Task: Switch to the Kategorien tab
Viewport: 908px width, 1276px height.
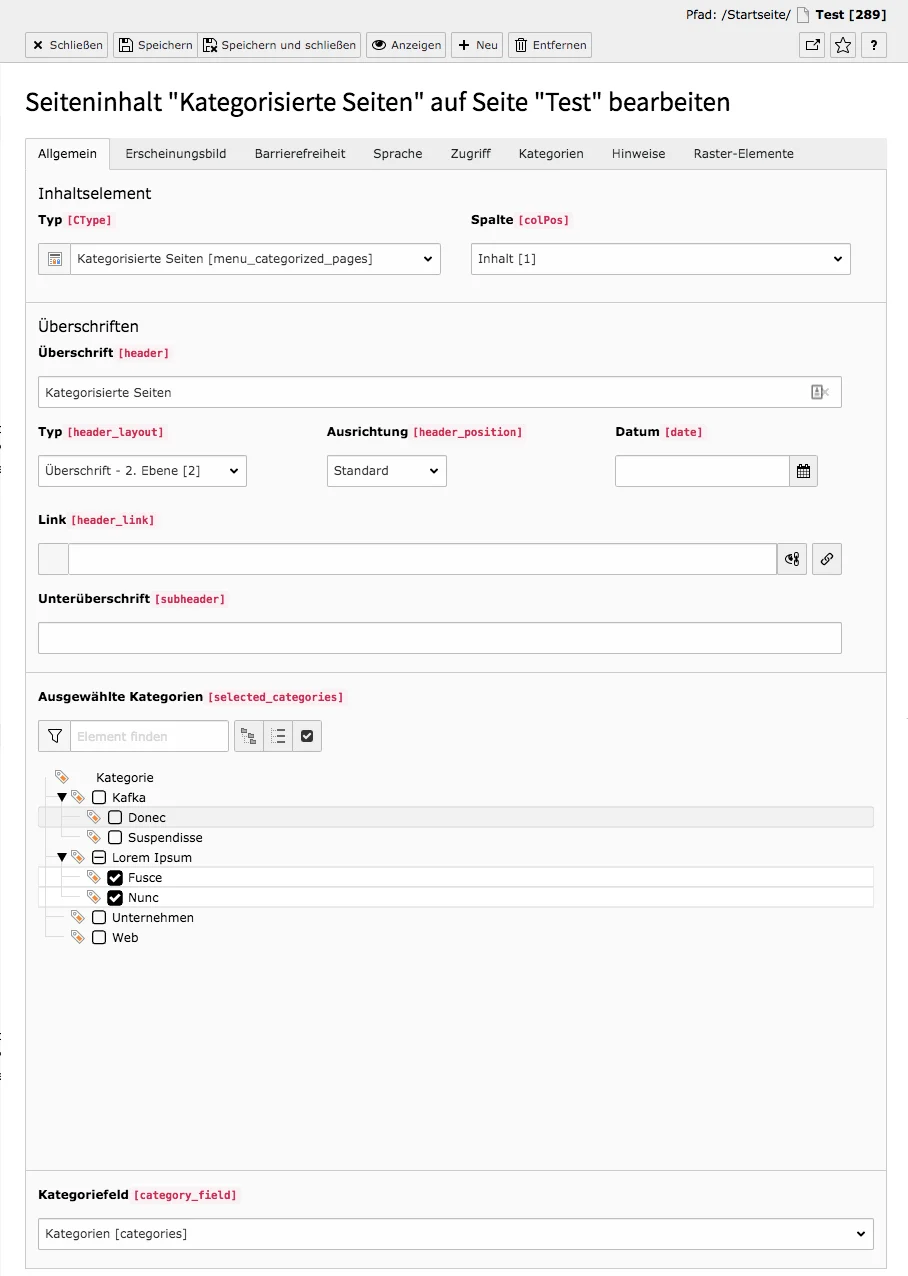Action: (x=551, y=153)
